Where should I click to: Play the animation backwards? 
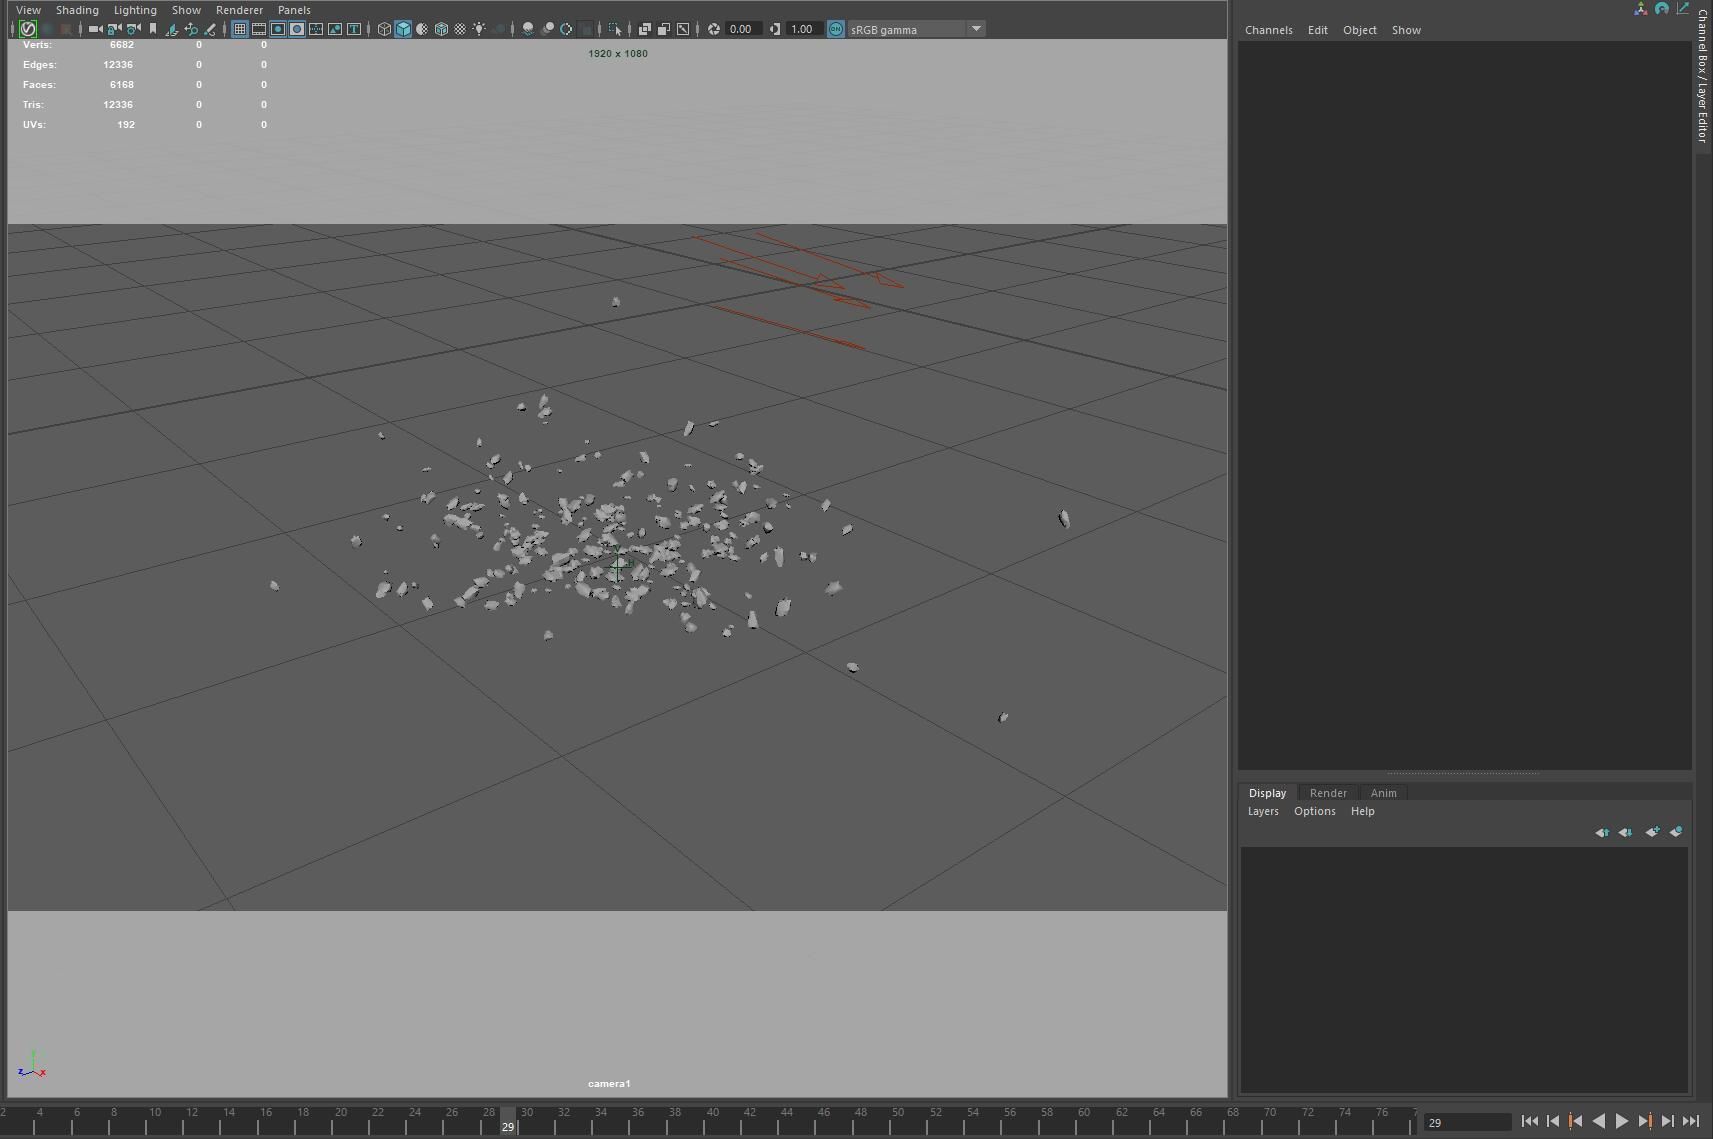click(x=1598, y=1122)
